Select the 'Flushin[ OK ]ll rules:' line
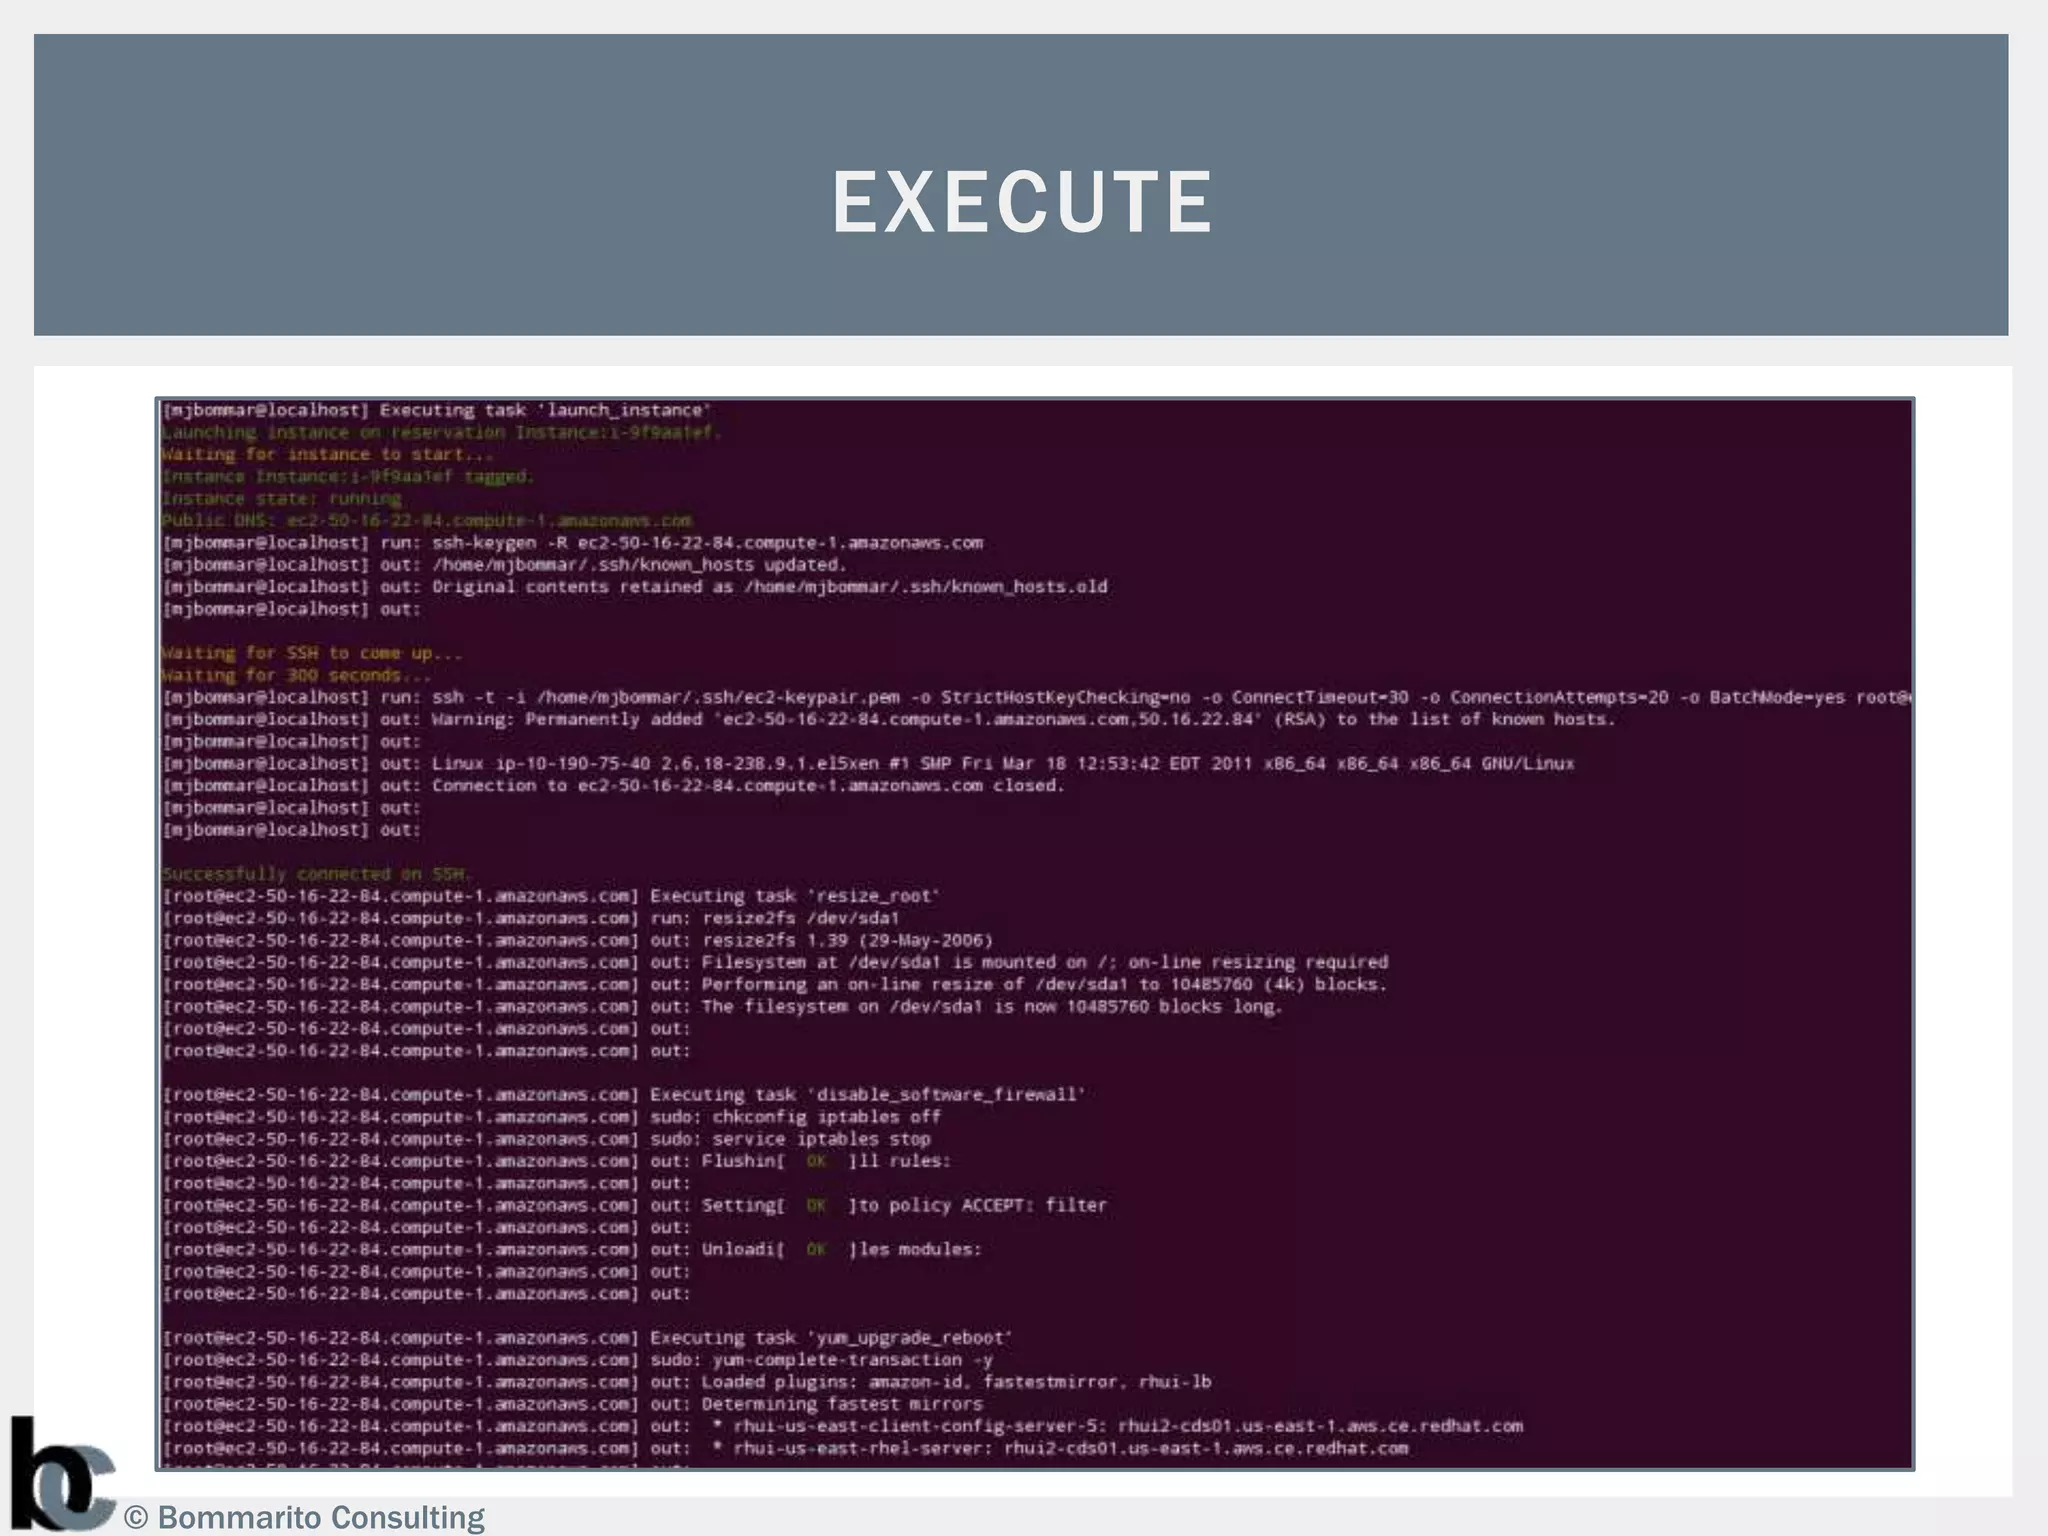2048x1536 pixels. click(557, 1161)
